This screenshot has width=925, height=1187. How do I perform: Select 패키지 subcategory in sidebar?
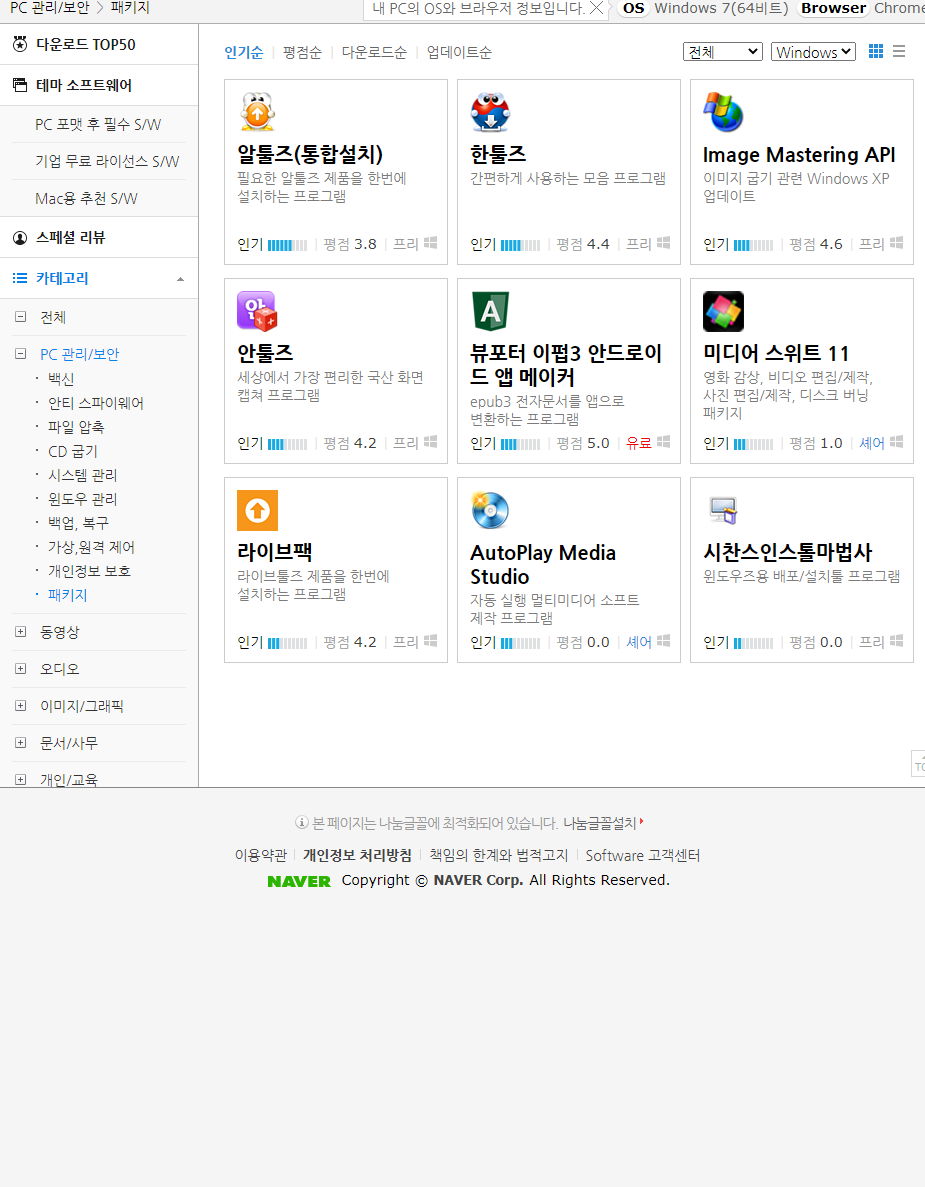pos(67,595)
